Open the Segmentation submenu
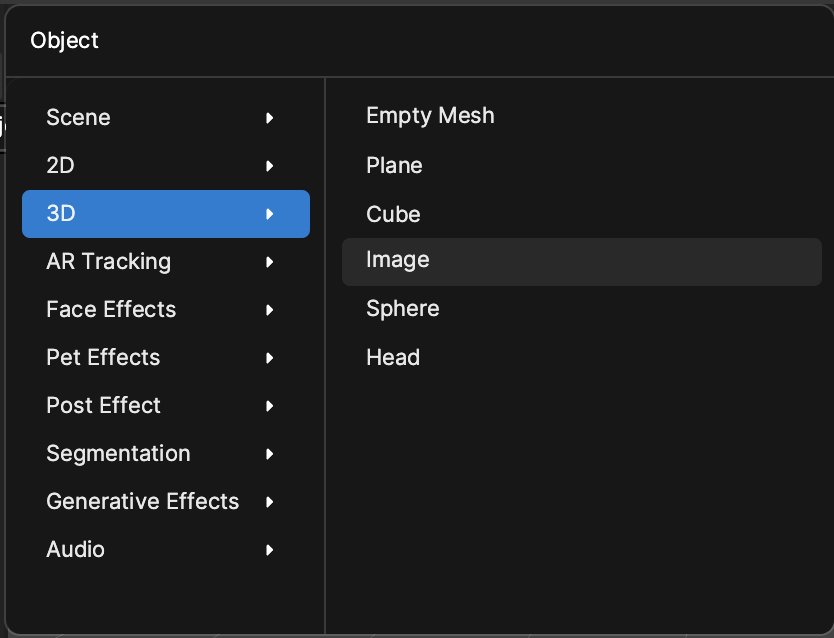The height and width of the screenshot is (638, 834). 165,454
